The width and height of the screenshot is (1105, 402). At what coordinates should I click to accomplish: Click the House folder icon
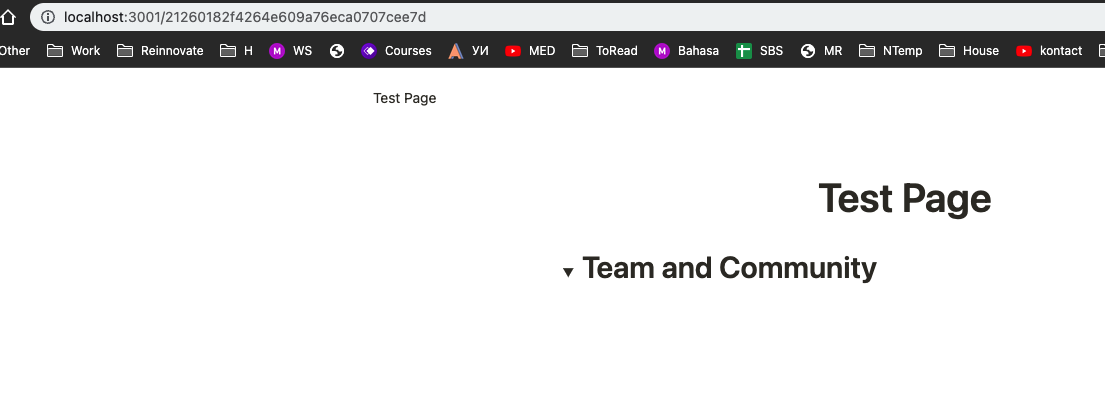point(947,51)
